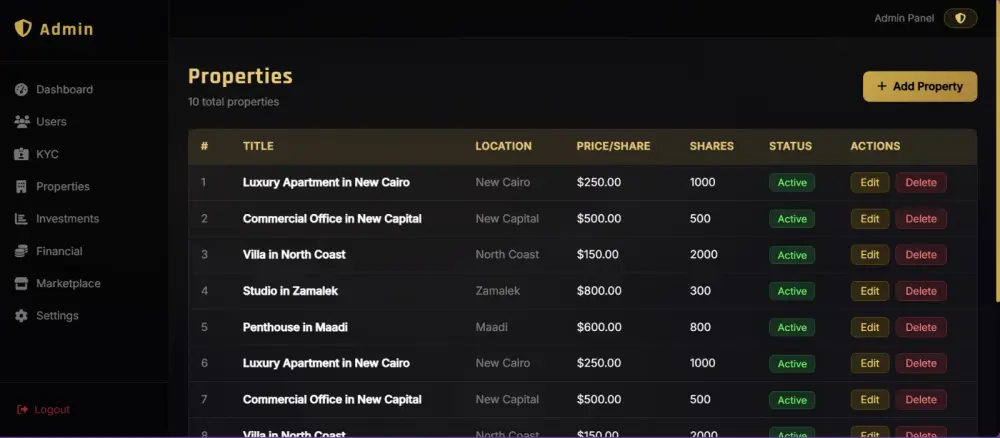The image size is (1000, 438).
Task: Edit Luxury Apartment in New Cairo row 1
Action: click(869, 182)
